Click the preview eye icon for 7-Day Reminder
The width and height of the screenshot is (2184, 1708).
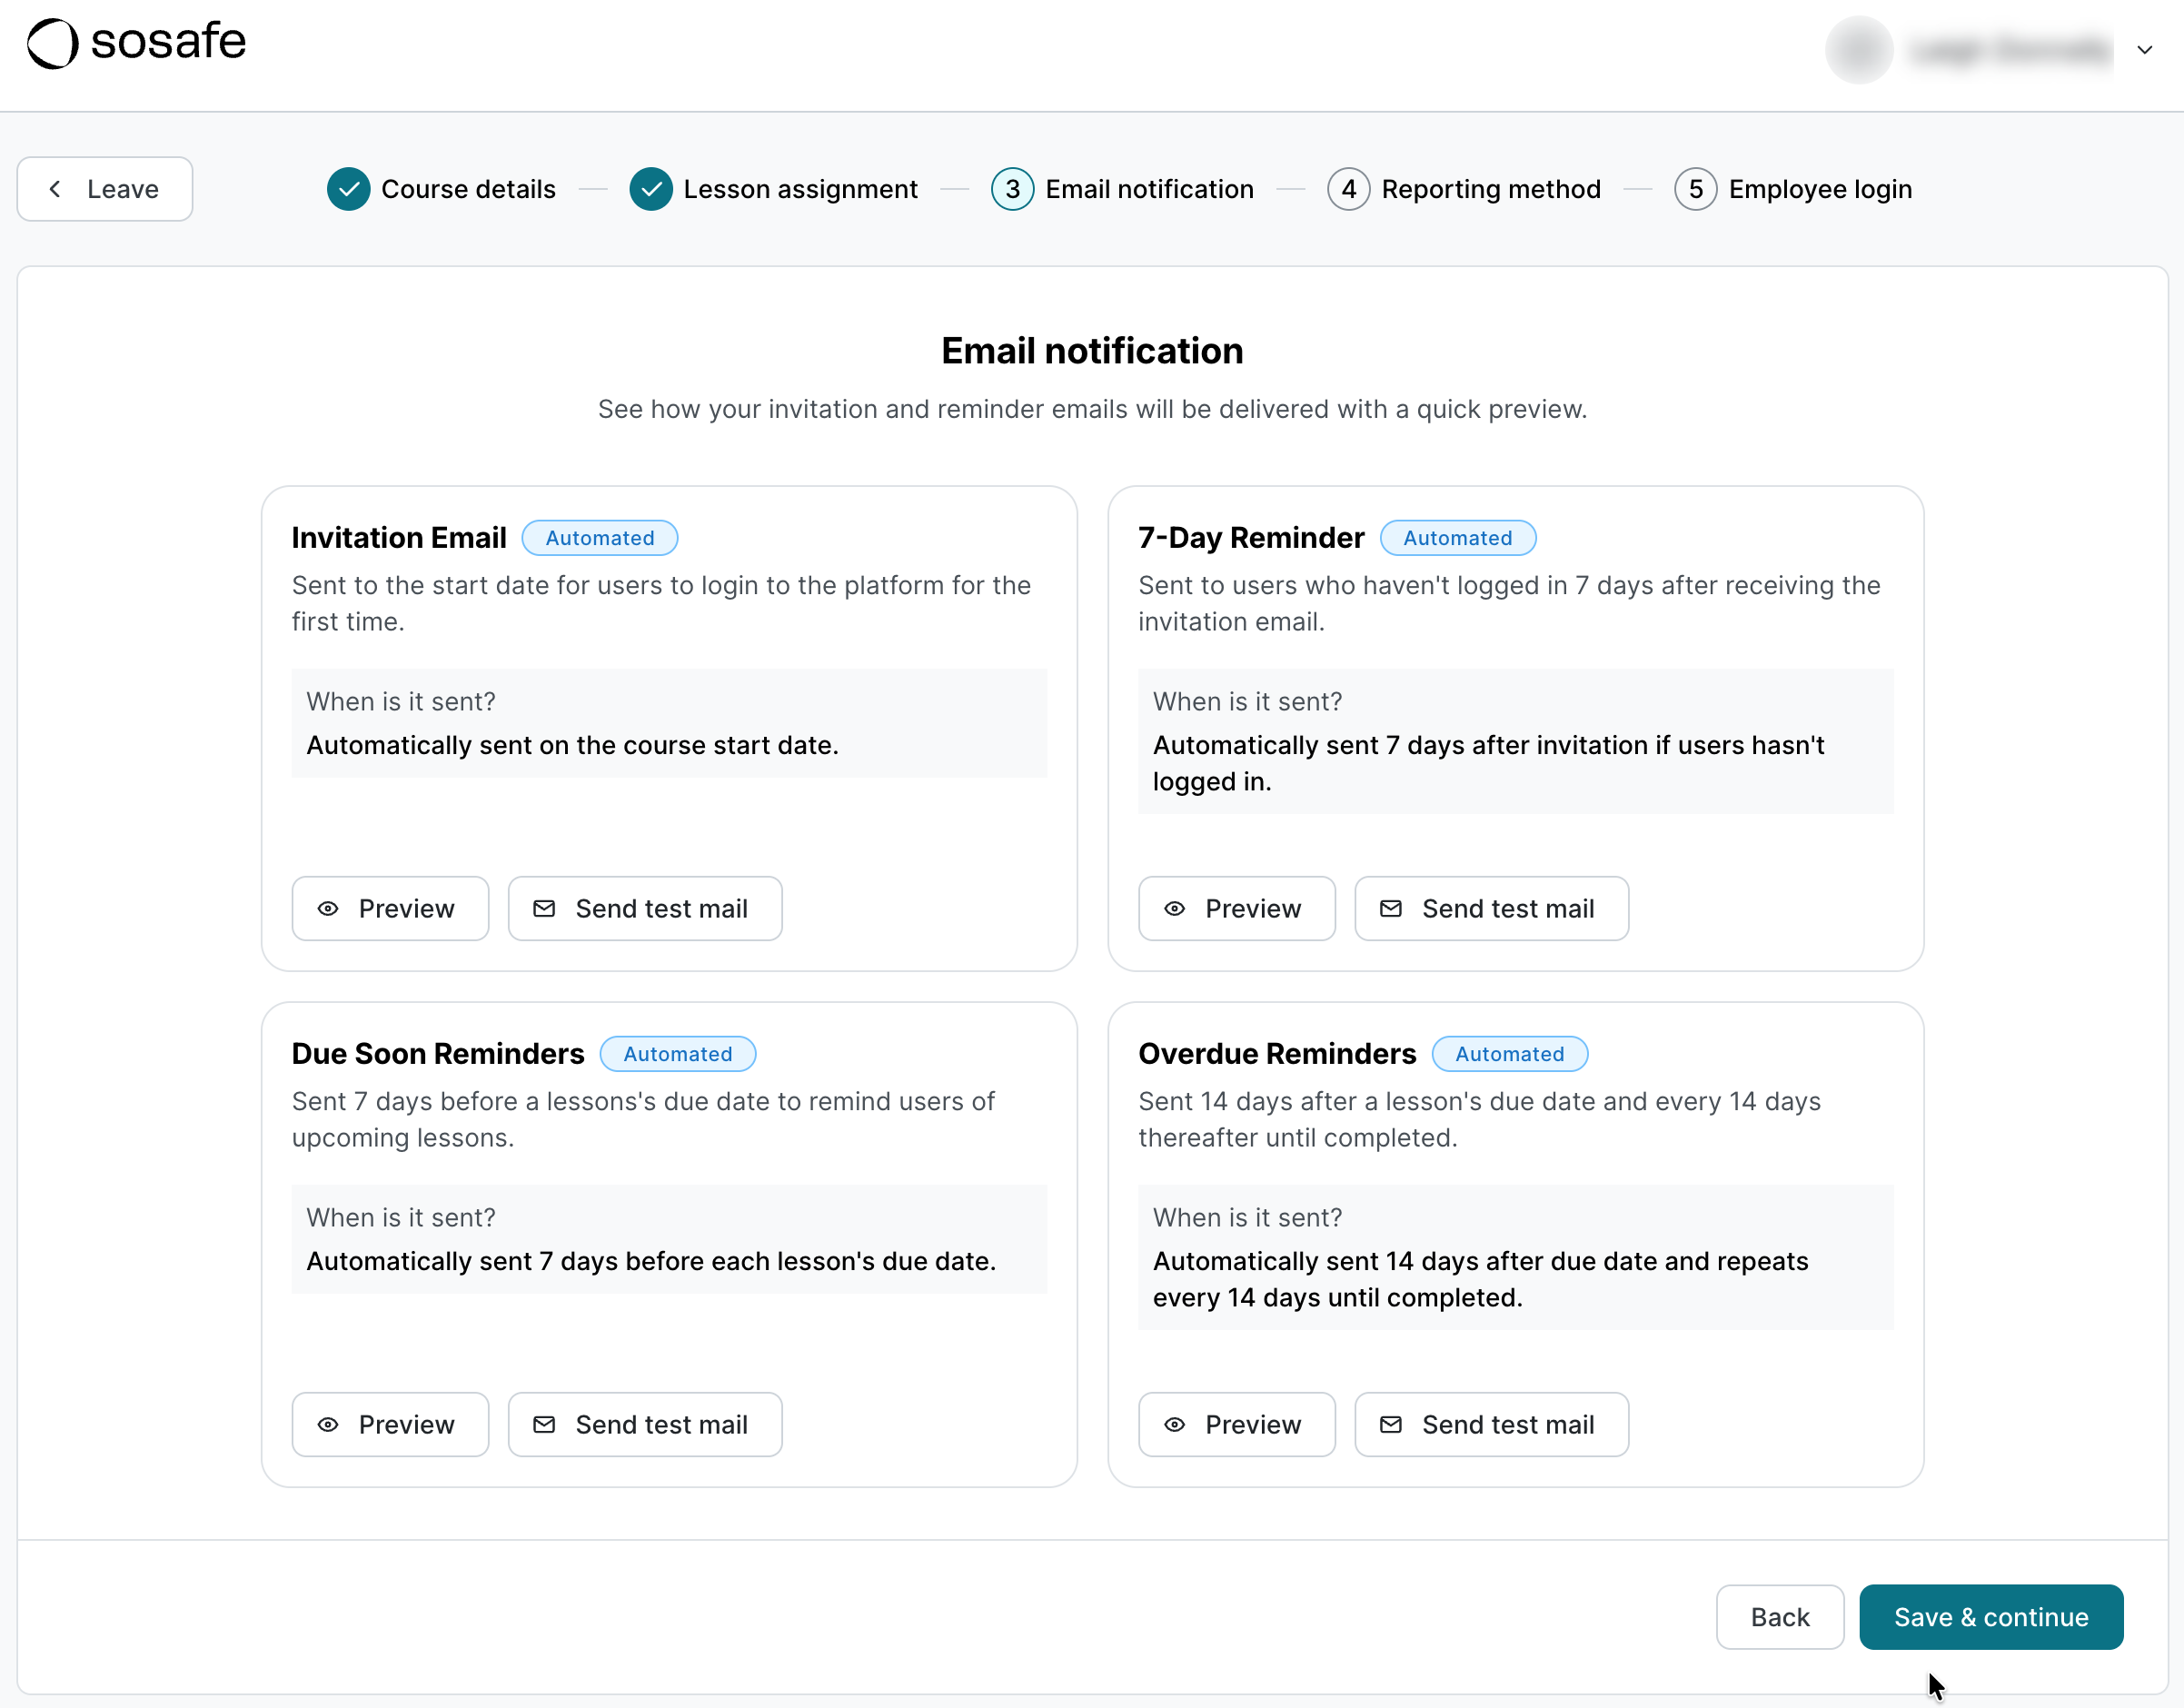pos(1175,908)
